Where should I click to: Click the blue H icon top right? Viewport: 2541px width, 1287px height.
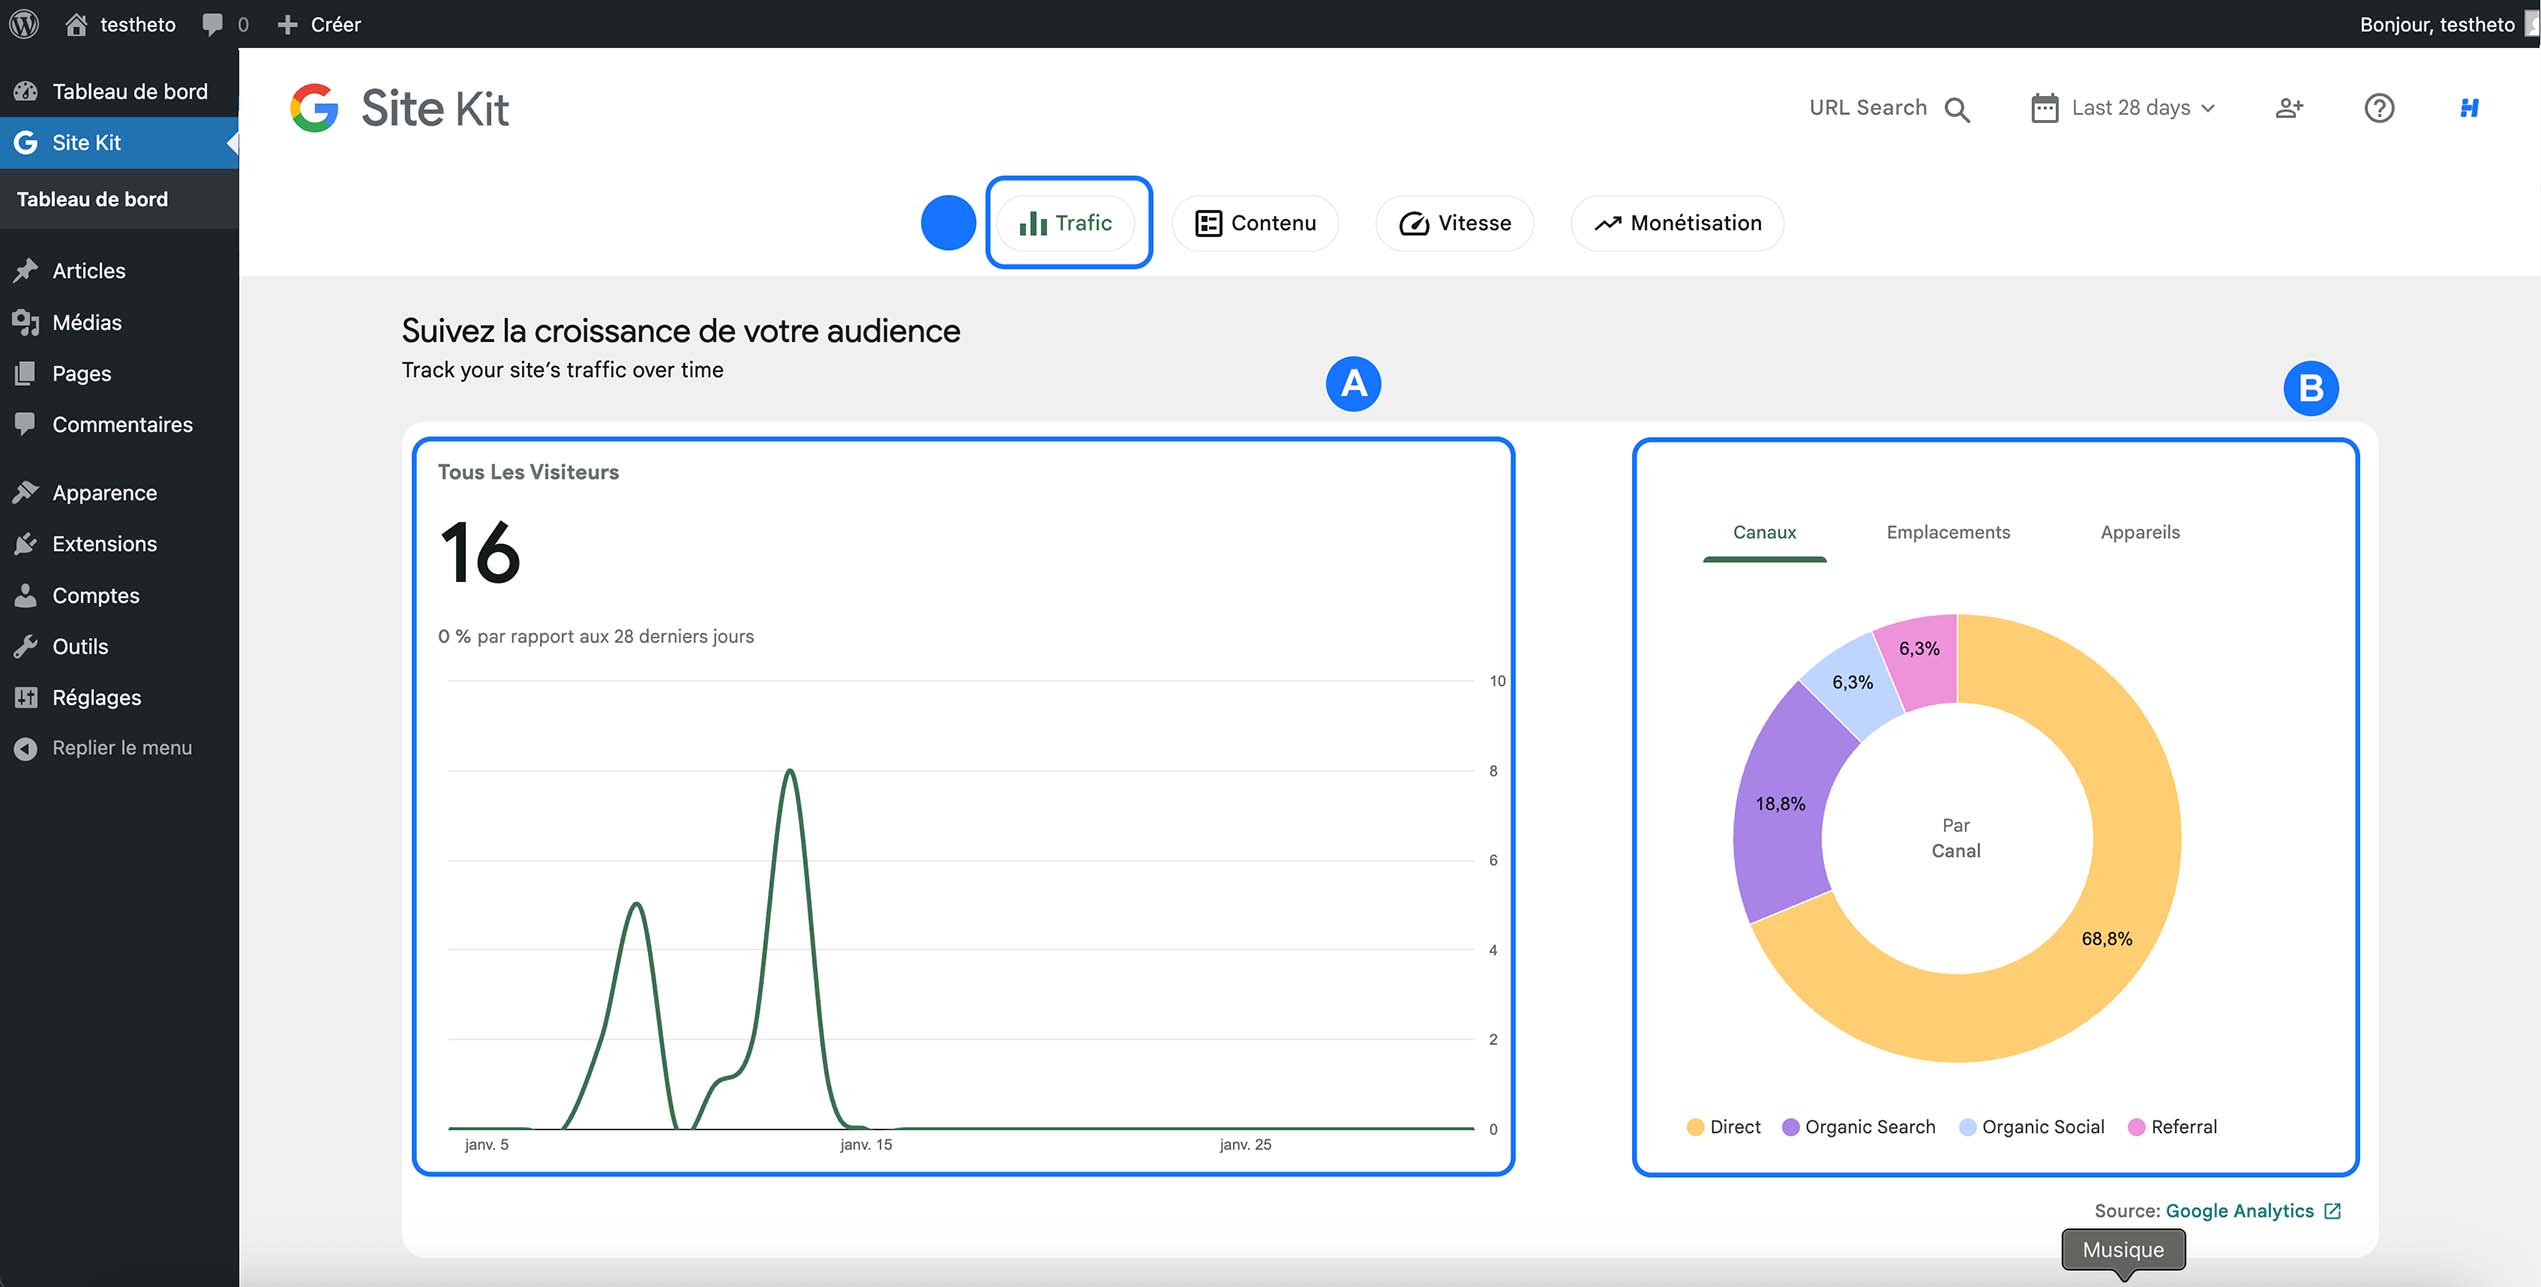(2469, 108)
